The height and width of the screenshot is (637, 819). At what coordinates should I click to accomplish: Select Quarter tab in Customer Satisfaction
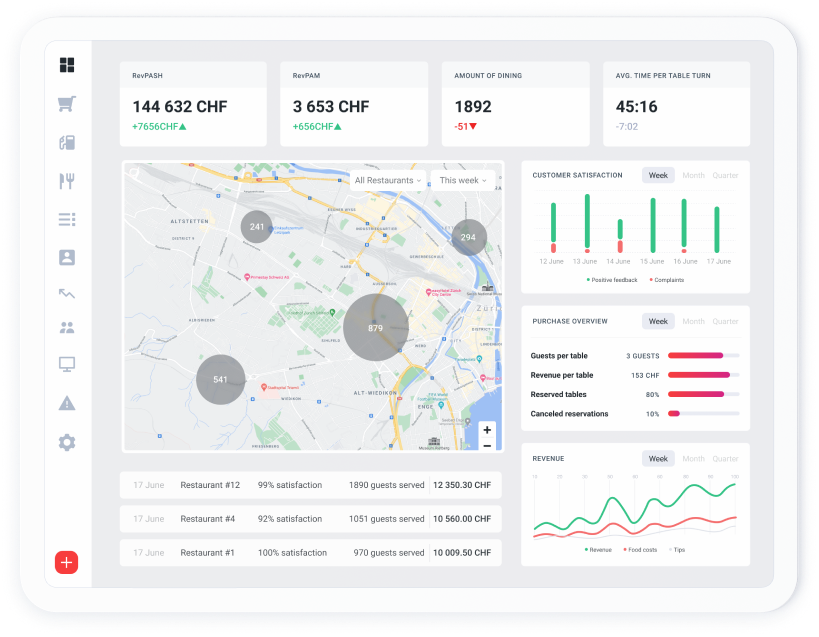725,175
